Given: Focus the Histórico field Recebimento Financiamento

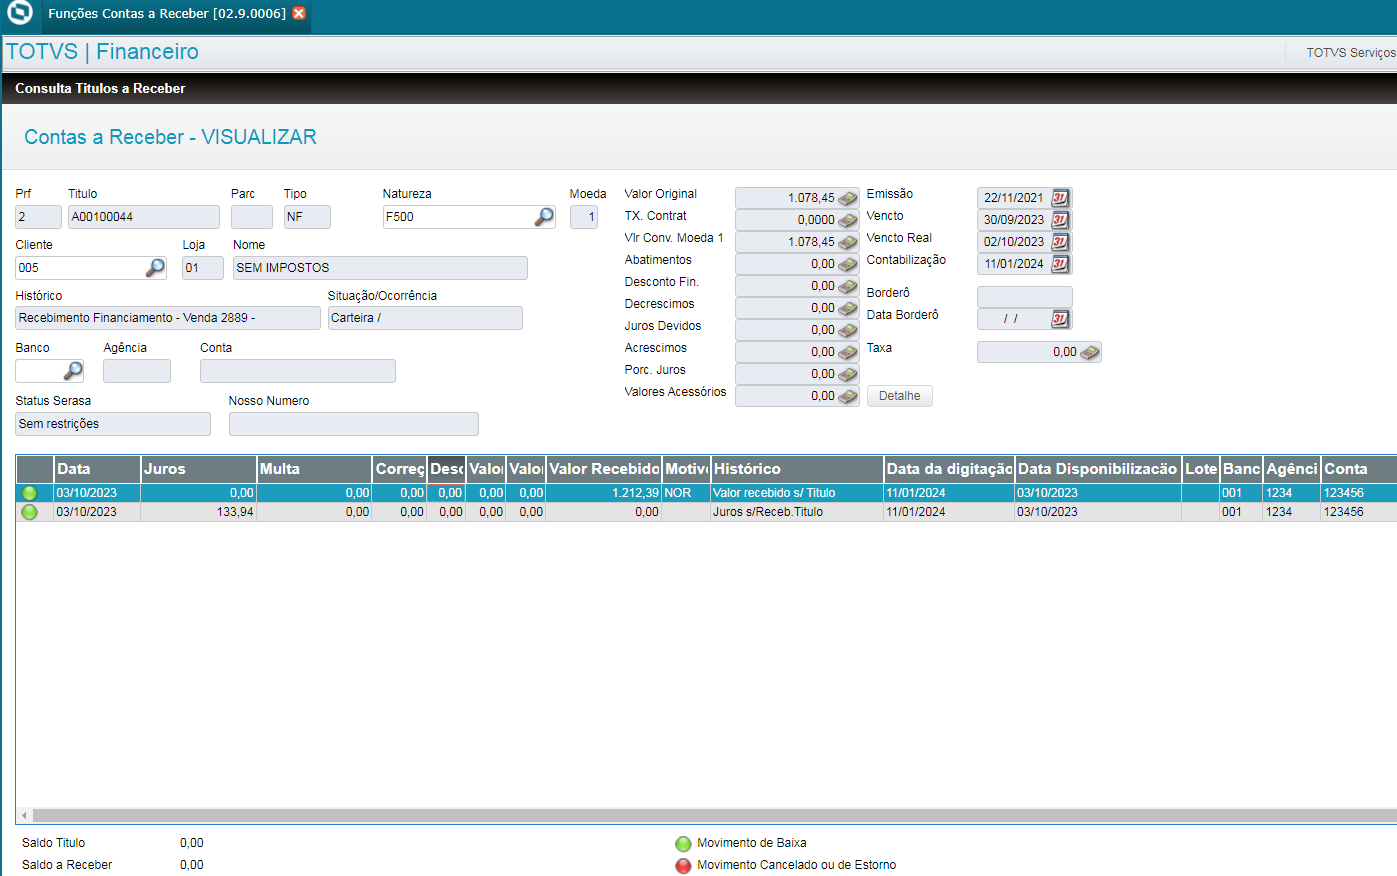Looking at the screenshot, I should coord(168,318).
